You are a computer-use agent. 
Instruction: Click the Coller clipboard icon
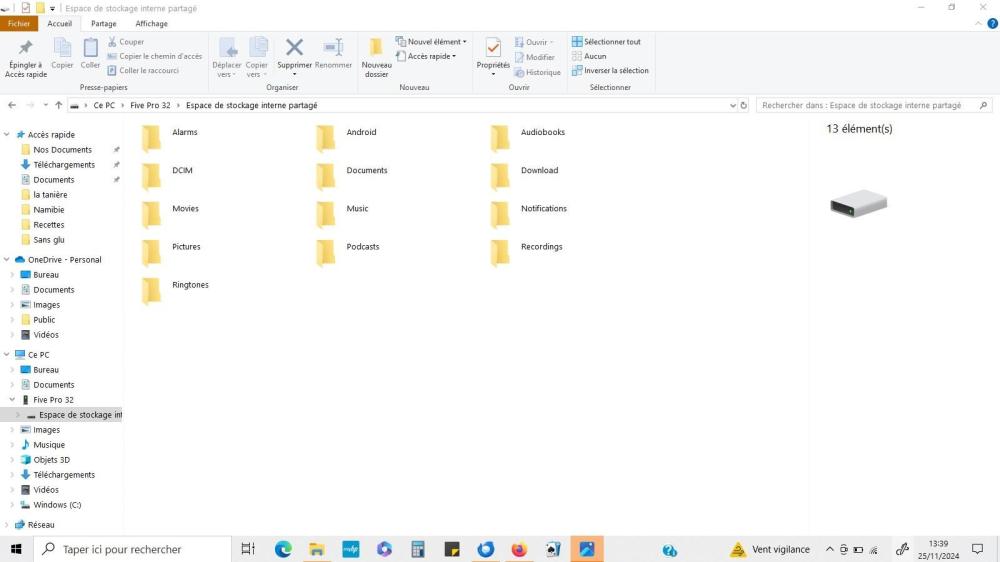click(91, 48)
